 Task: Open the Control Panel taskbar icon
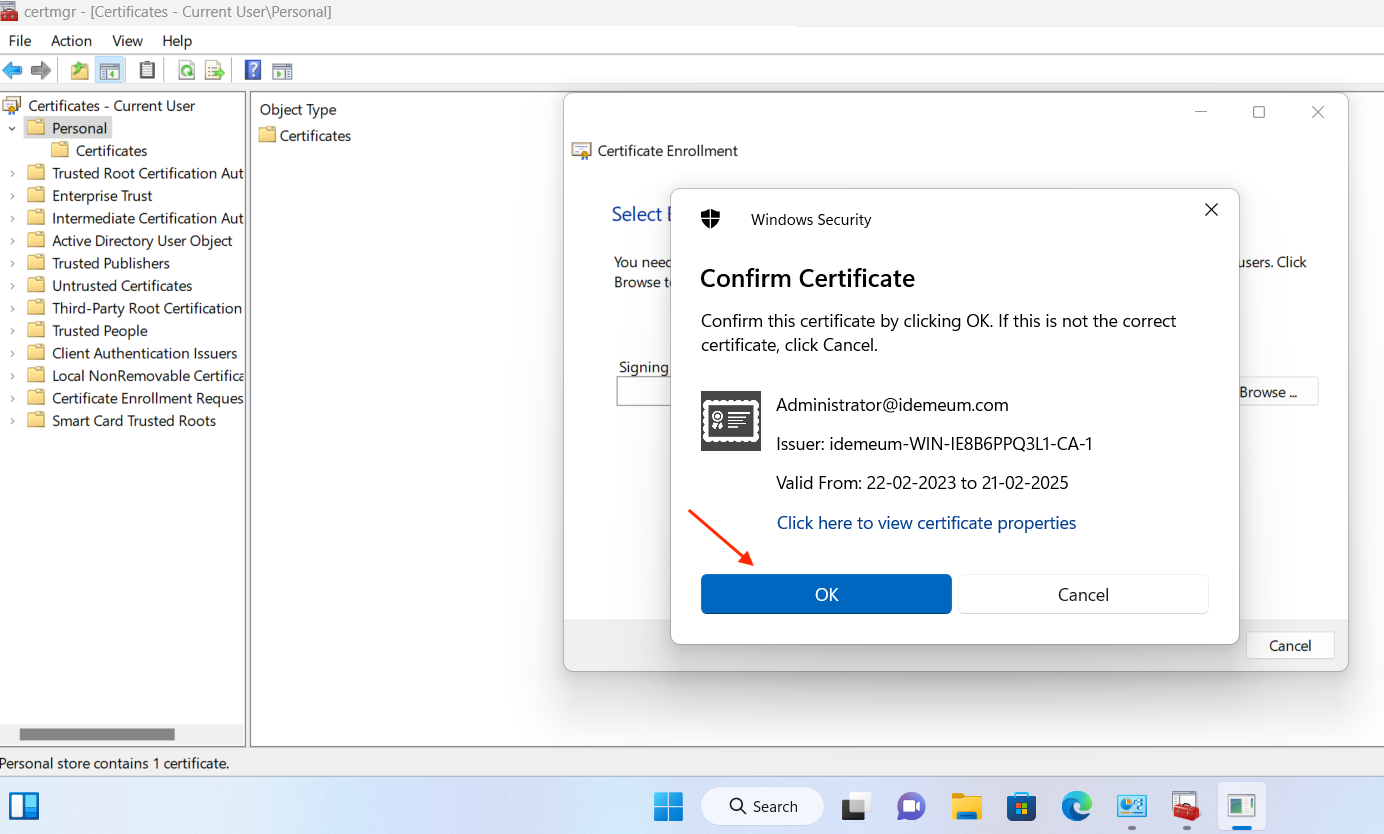[1131, 806]
